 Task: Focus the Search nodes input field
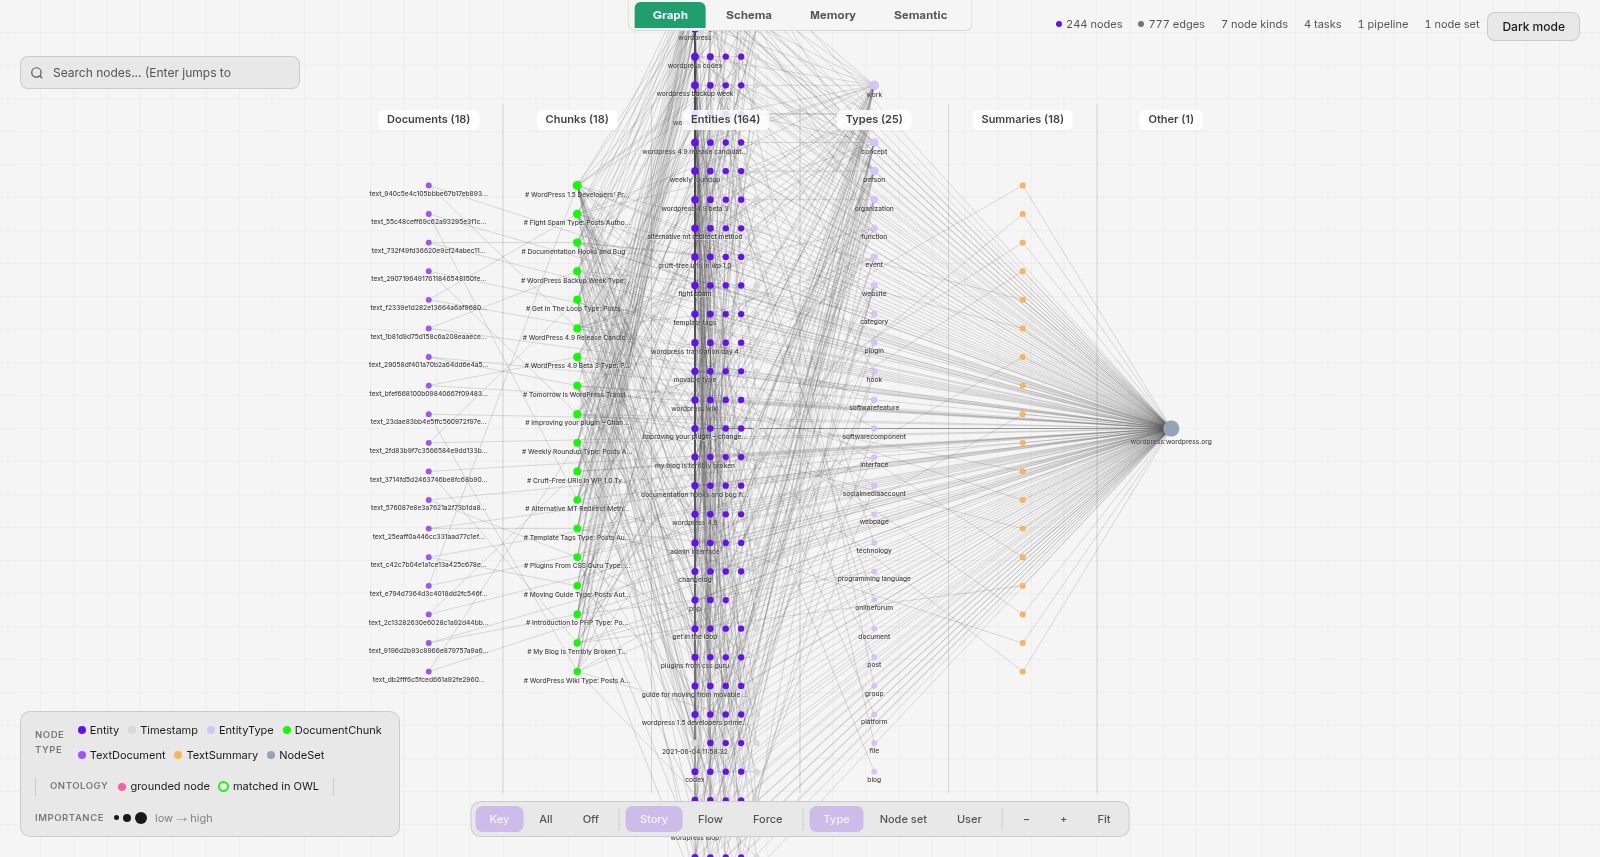click(x=160, y=73)
